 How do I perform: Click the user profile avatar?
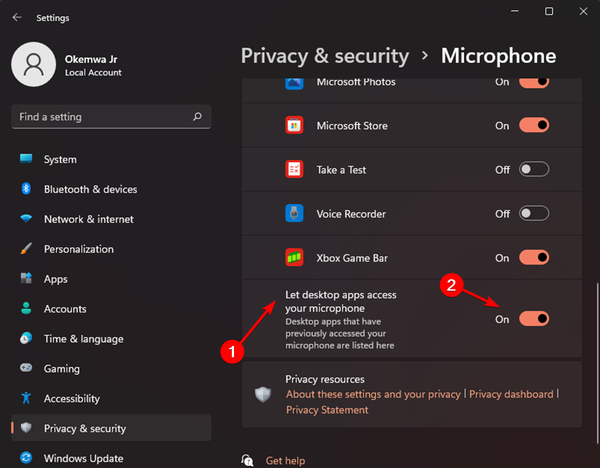[32, 65]
